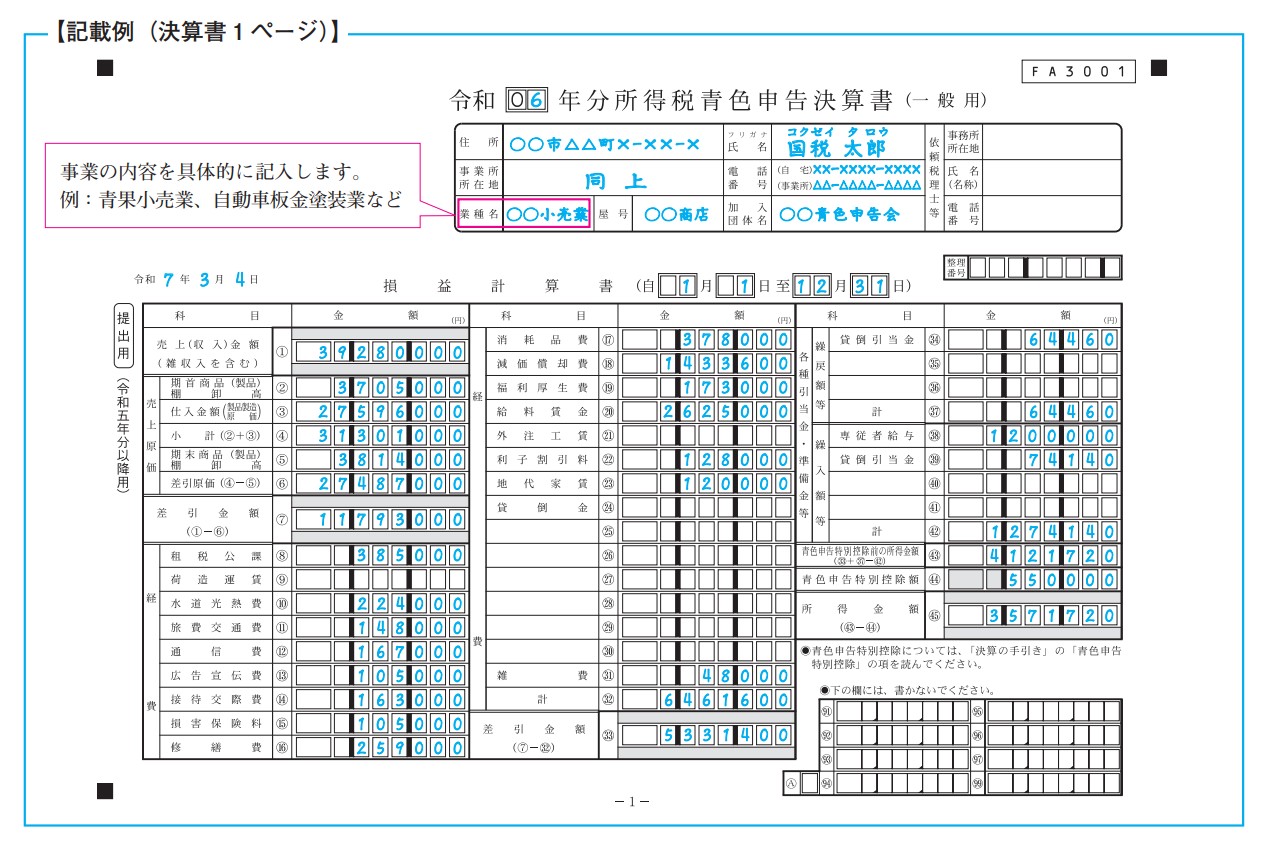Click the FA3001 form code box
The image size is (1265, 842).
pyautogui.click(x=1078, y=71)
